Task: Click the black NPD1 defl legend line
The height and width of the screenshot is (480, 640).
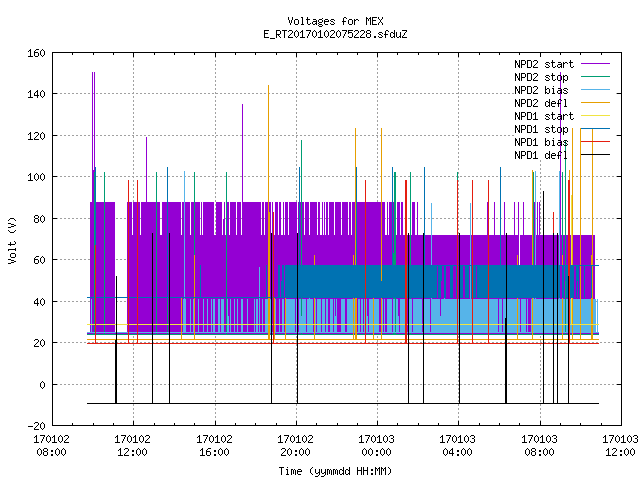Action: pyautogui.click(x=595, y=155)
